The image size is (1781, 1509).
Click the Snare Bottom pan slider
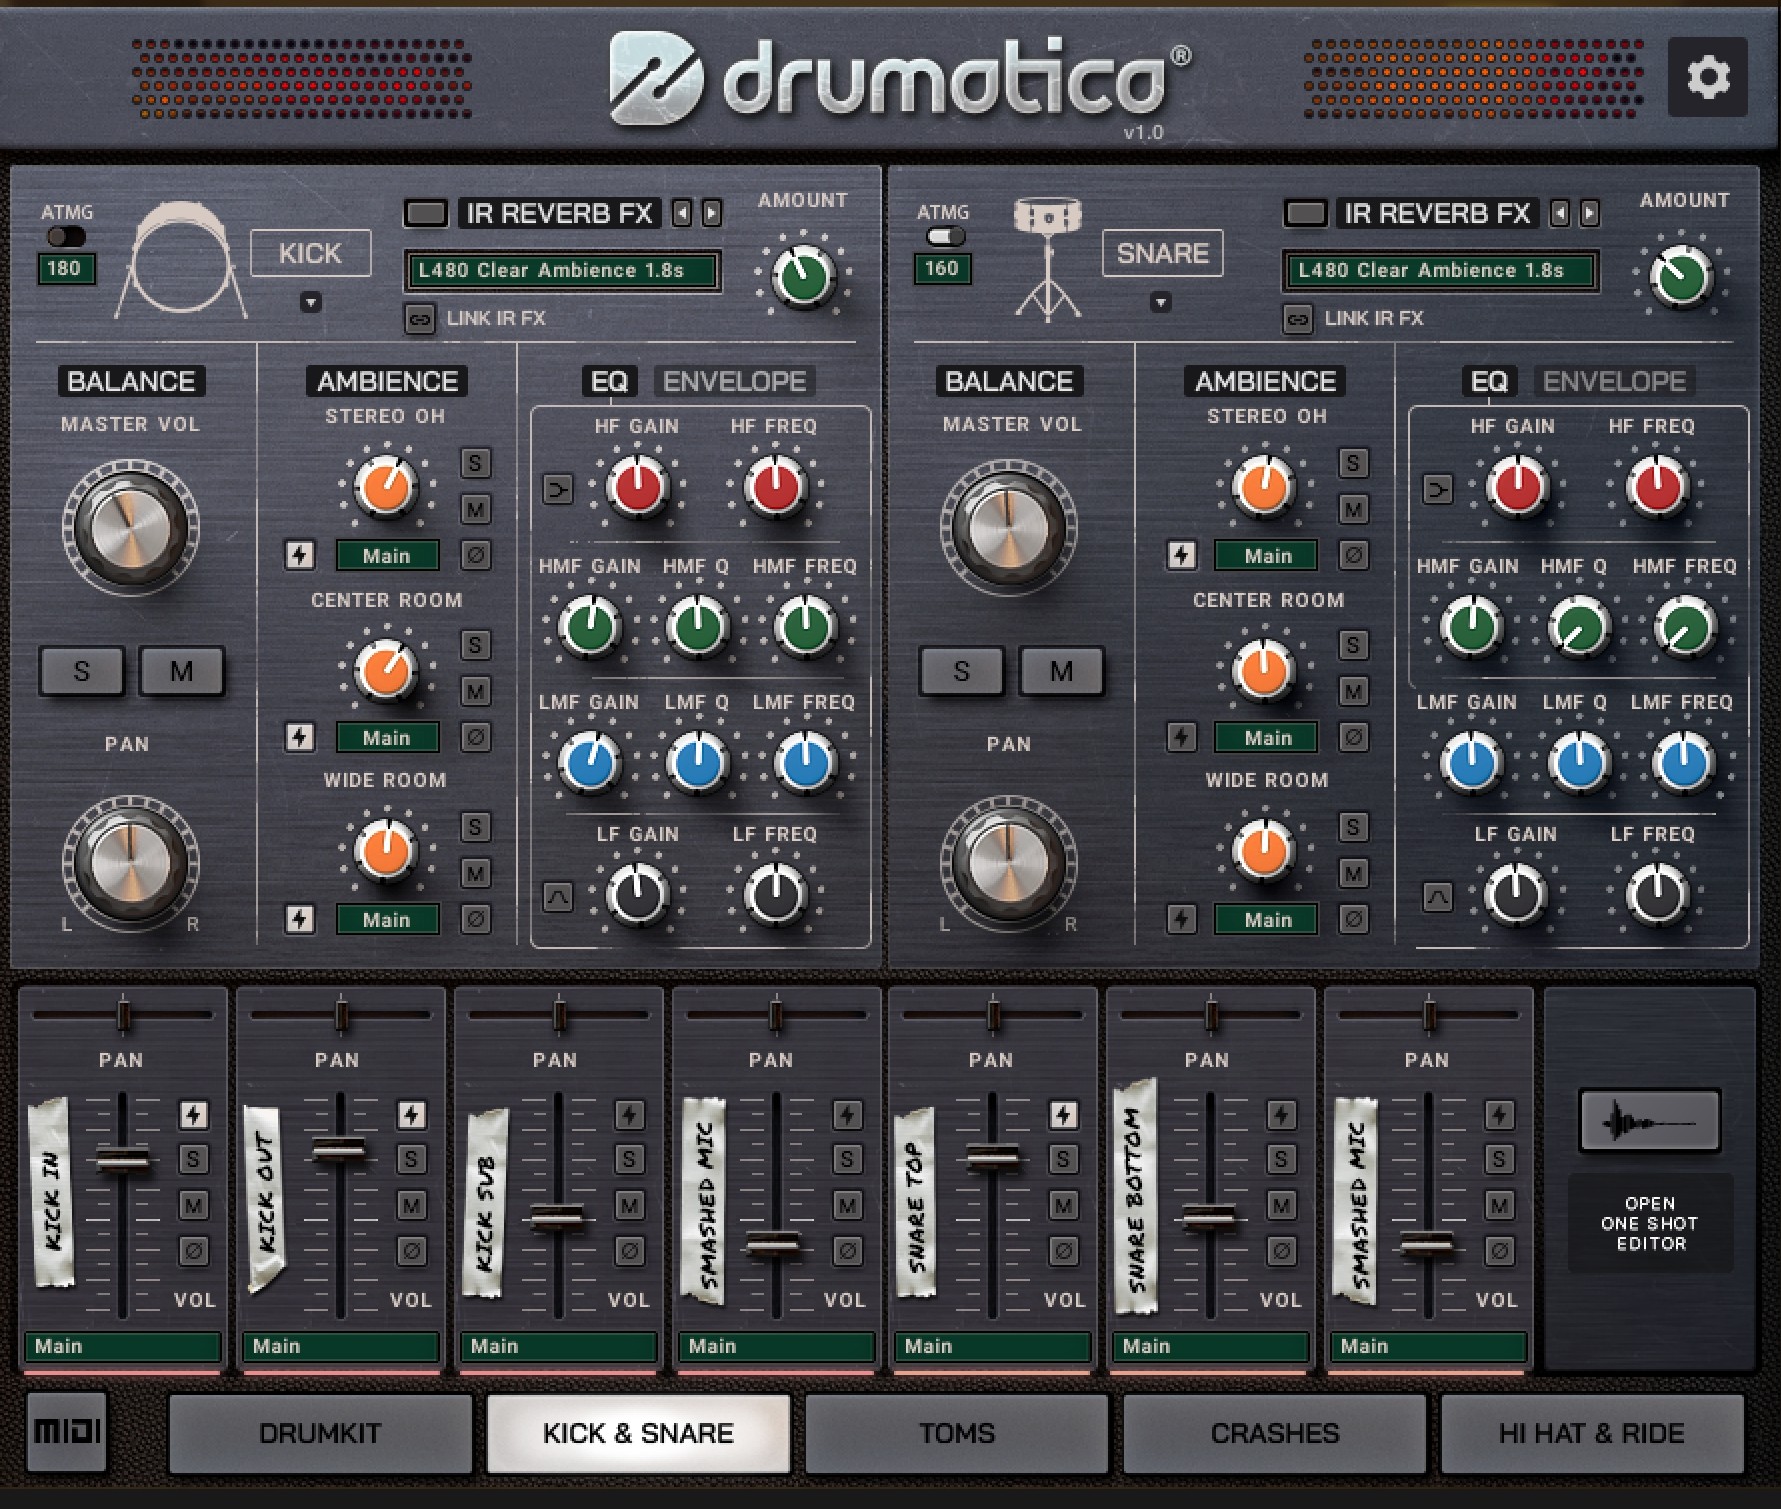pyautogui.click(x=1210, y=1014)
